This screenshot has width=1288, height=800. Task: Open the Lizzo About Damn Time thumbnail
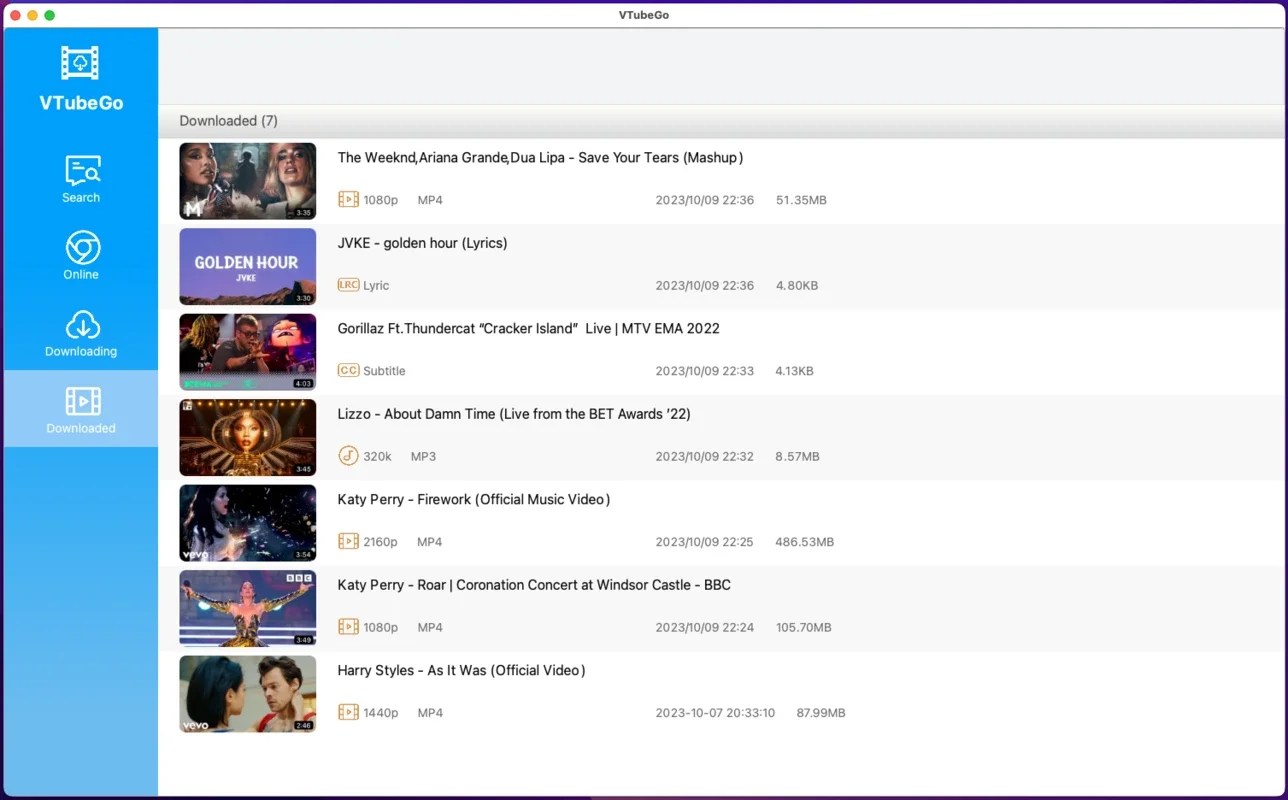[x=248, y=438]
